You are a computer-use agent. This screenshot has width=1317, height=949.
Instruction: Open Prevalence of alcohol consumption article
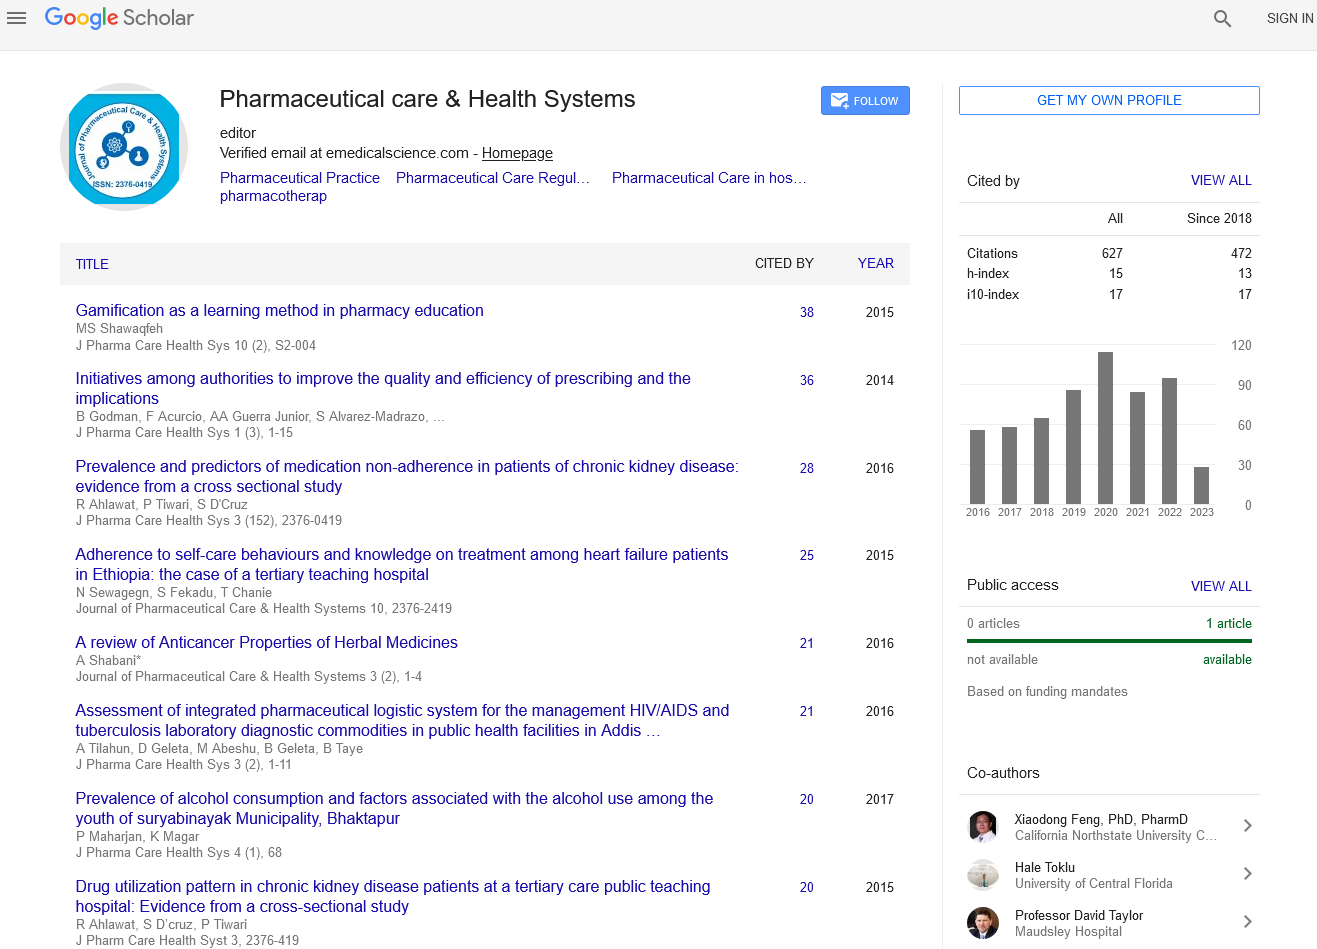395,808
